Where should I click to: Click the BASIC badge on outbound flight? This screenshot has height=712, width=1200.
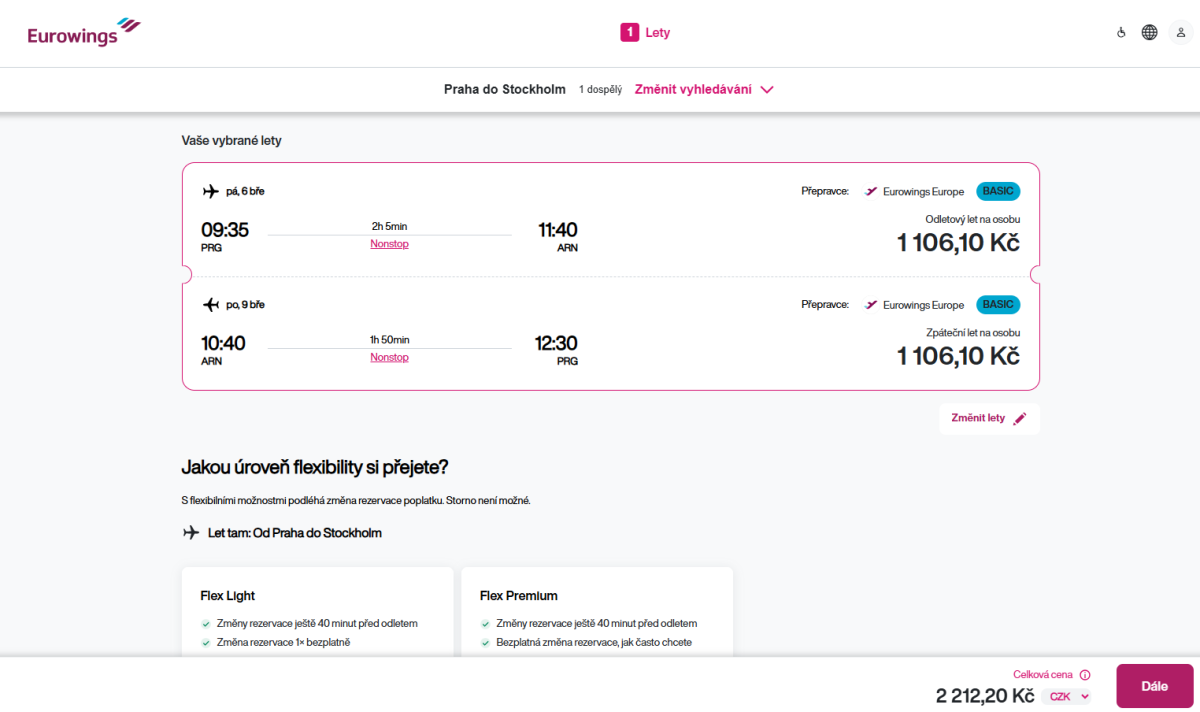click(997, 191)
